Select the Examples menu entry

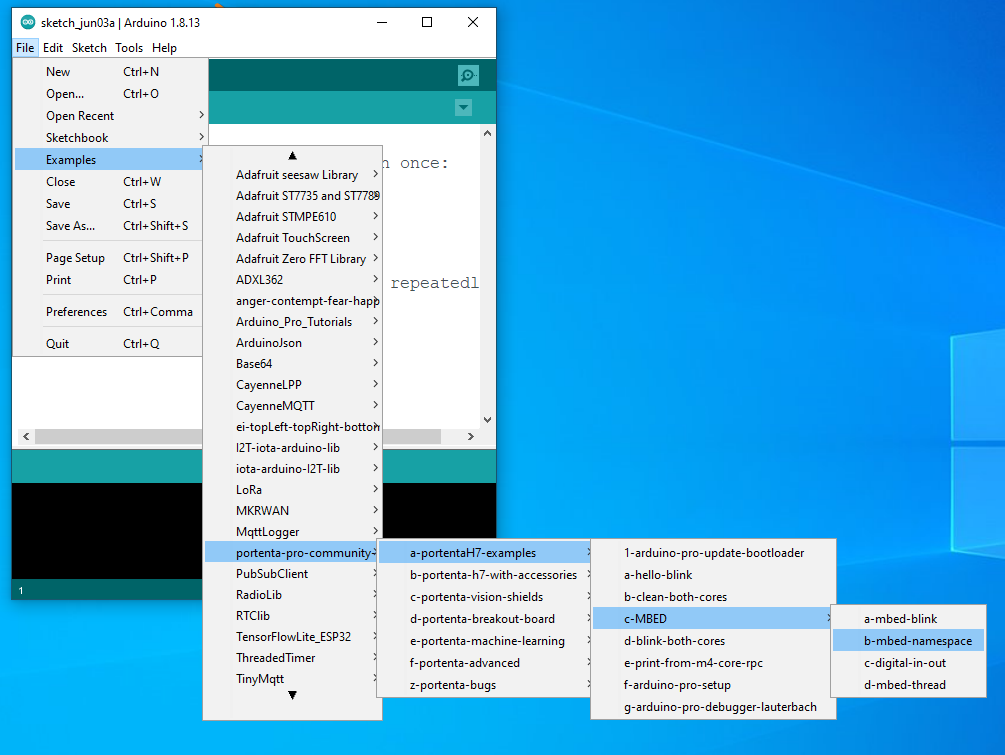coord(110,160)
